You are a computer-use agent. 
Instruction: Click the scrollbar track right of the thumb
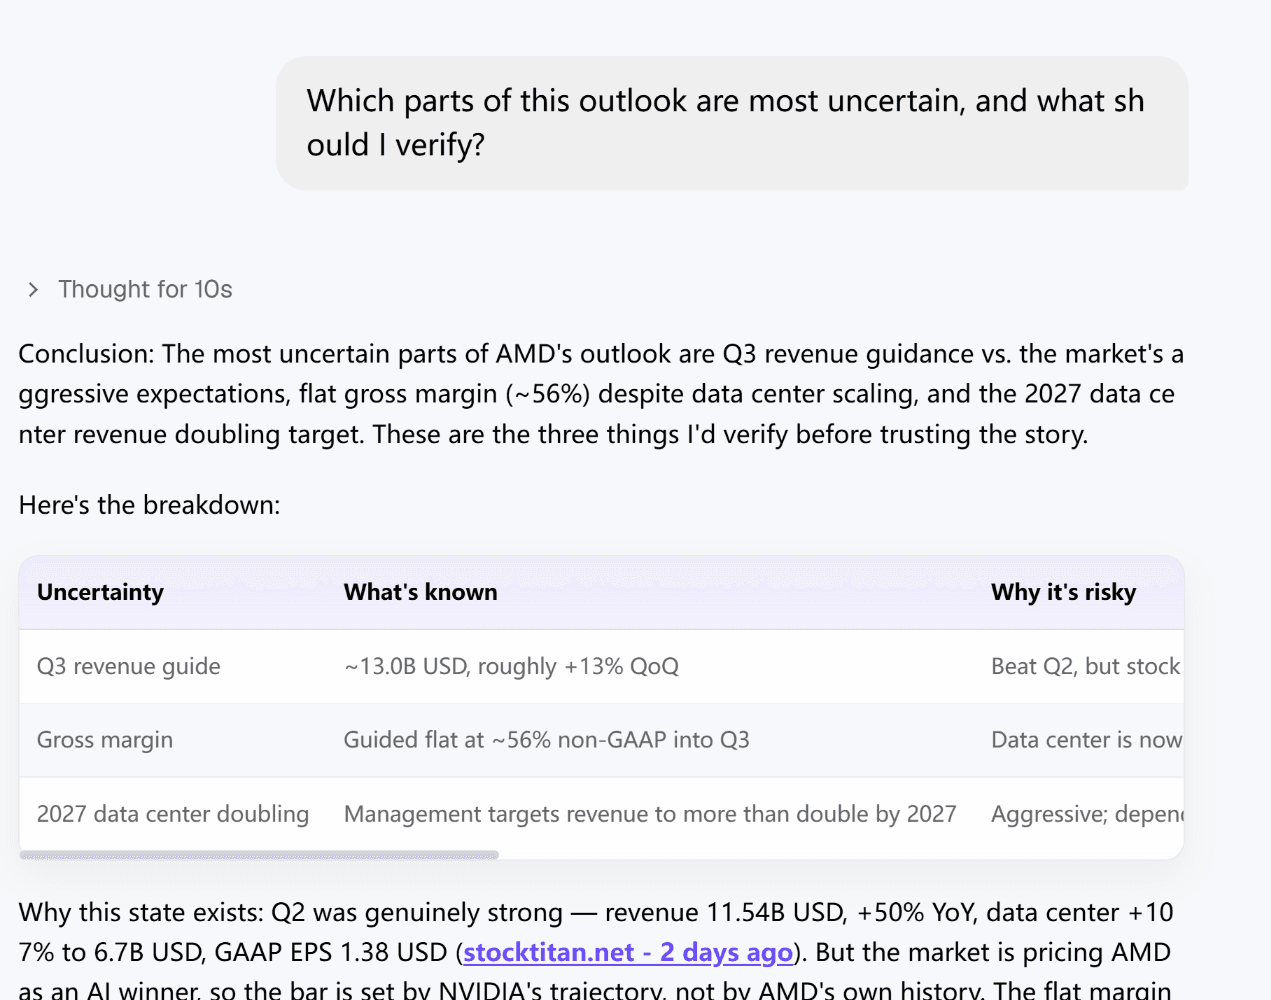(840, 855)
